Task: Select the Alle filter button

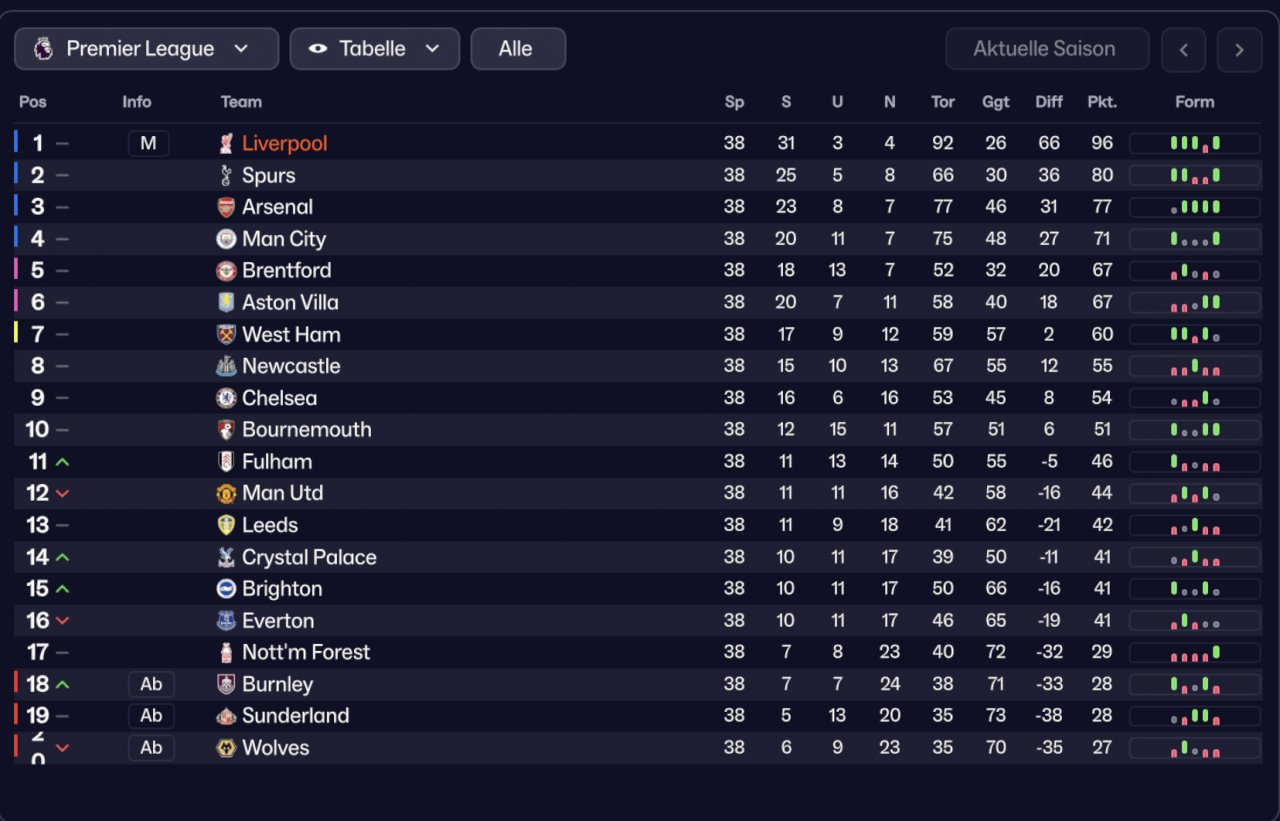Action: [517, 49]
